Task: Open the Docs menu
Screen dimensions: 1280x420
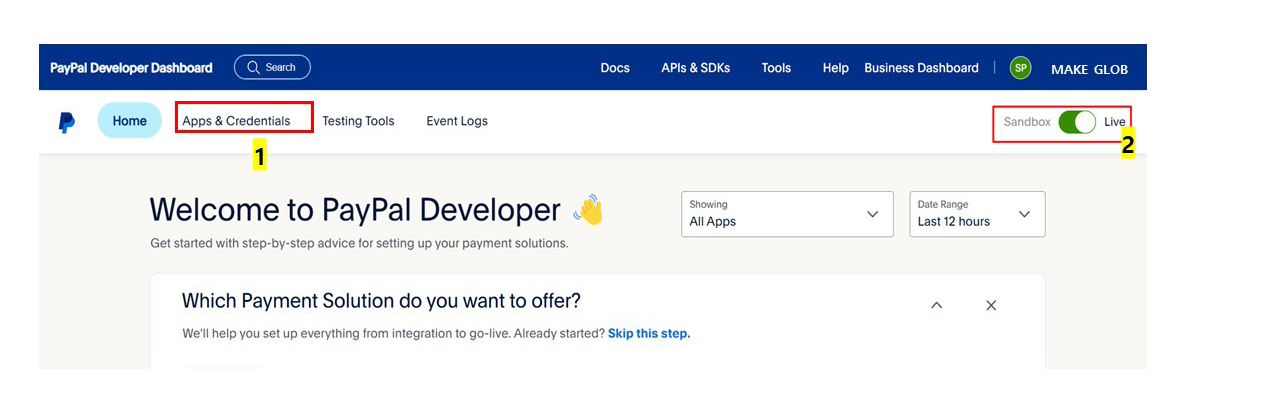Action: point(615,68)
